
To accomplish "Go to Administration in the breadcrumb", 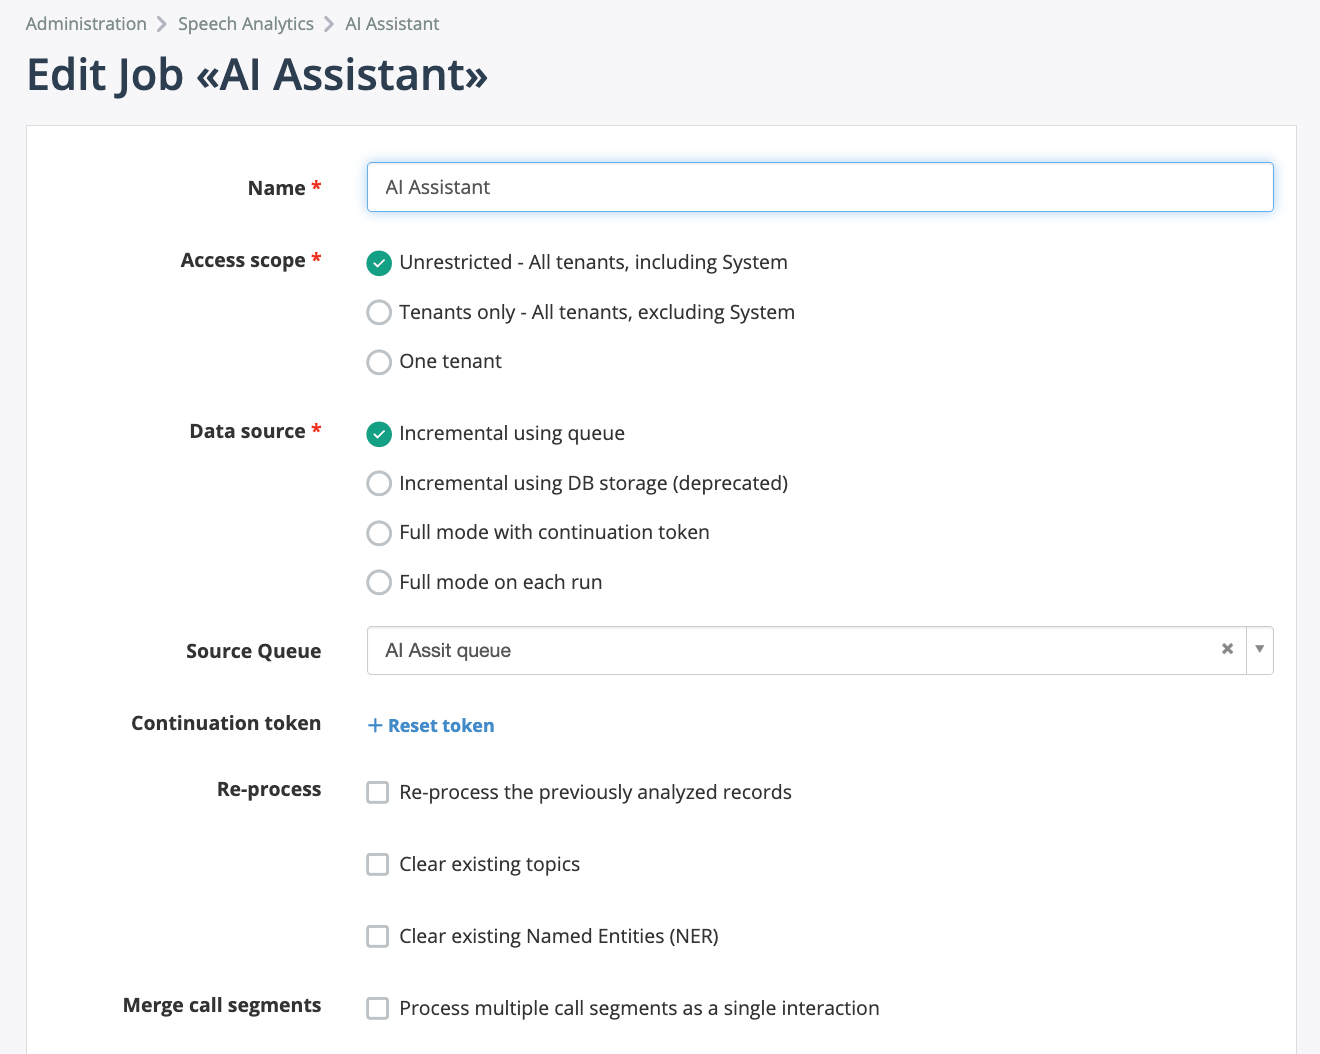I will pyautogui.click(x=86, y=24).
